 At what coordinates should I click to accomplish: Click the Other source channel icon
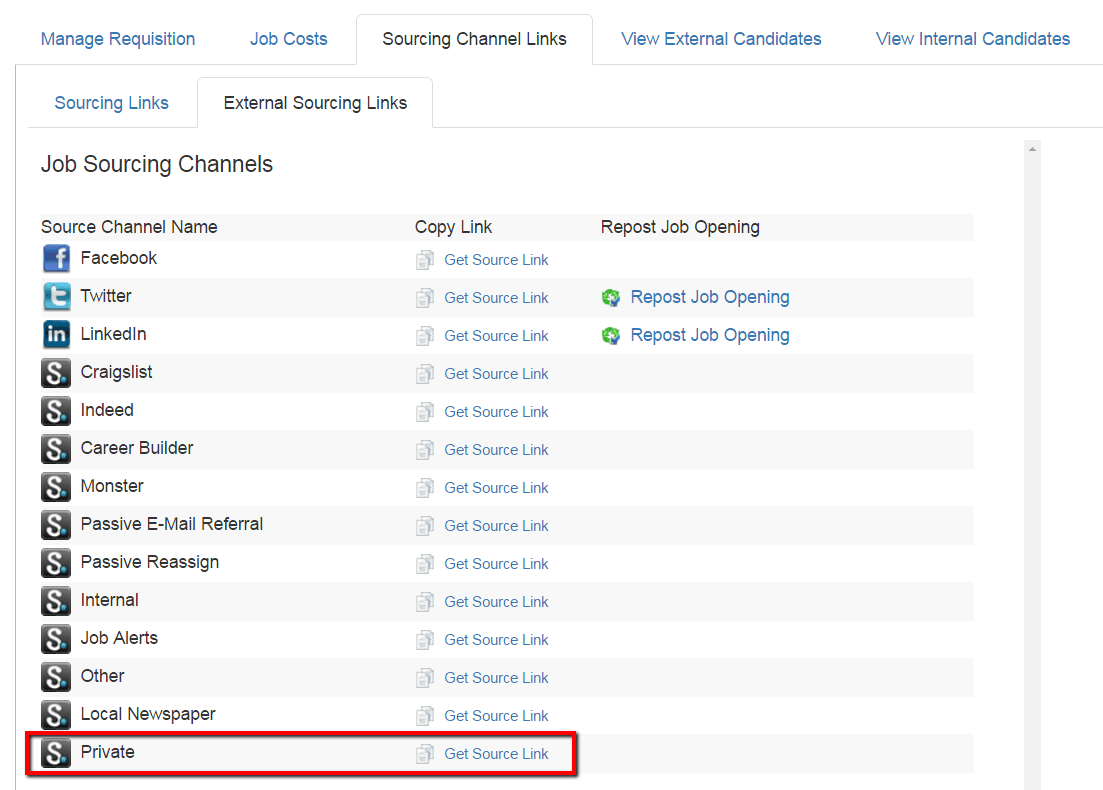[x=56, y=677]
